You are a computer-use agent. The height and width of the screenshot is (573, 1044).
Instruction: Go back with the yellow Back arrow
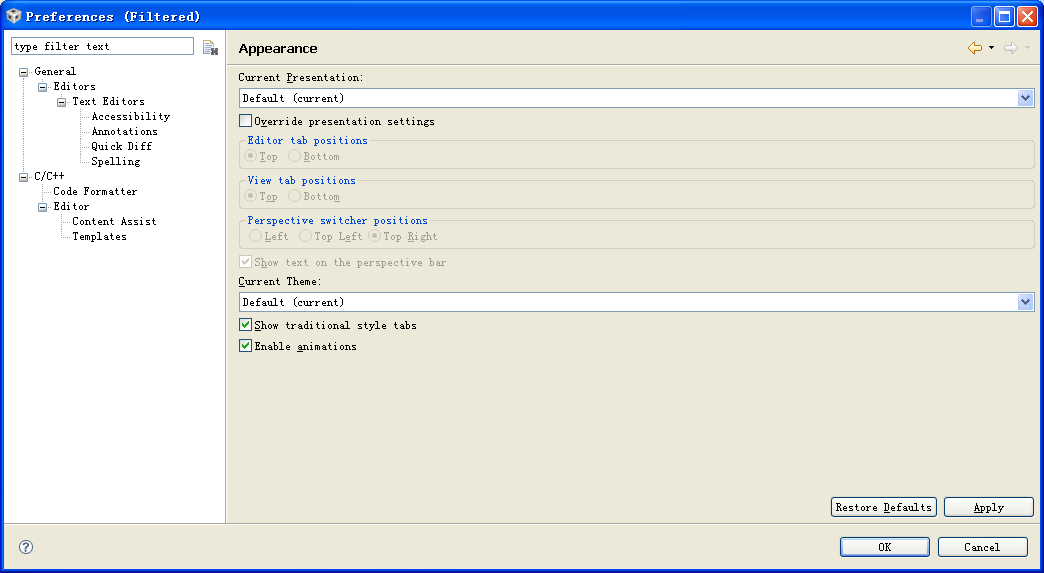974,48
